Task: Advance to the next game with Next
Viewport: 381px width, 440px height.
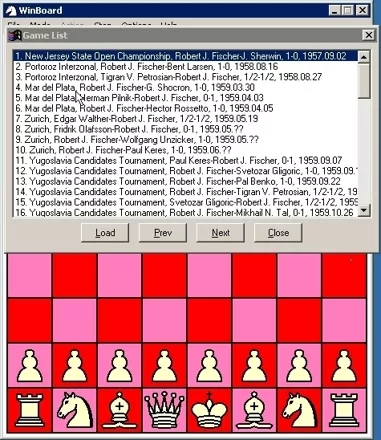Action: point(220,233)
